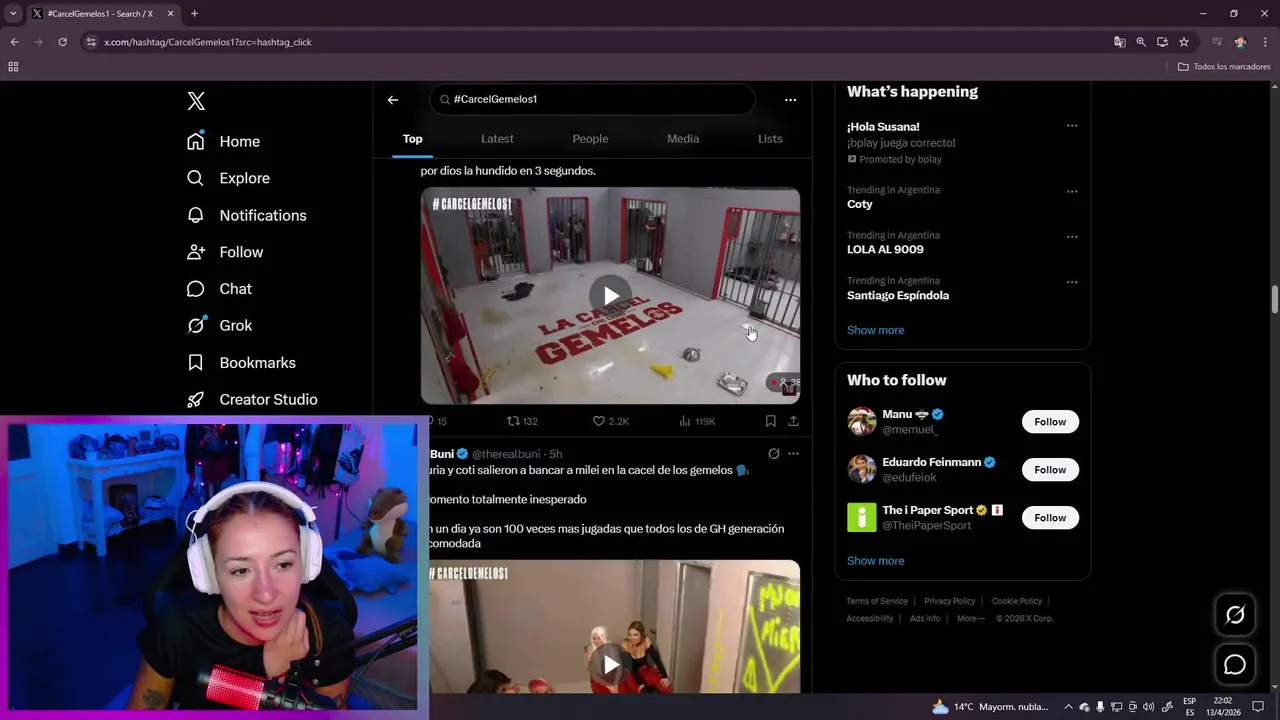
Task: Open more options on Buni's tweet
Action: 793,453
